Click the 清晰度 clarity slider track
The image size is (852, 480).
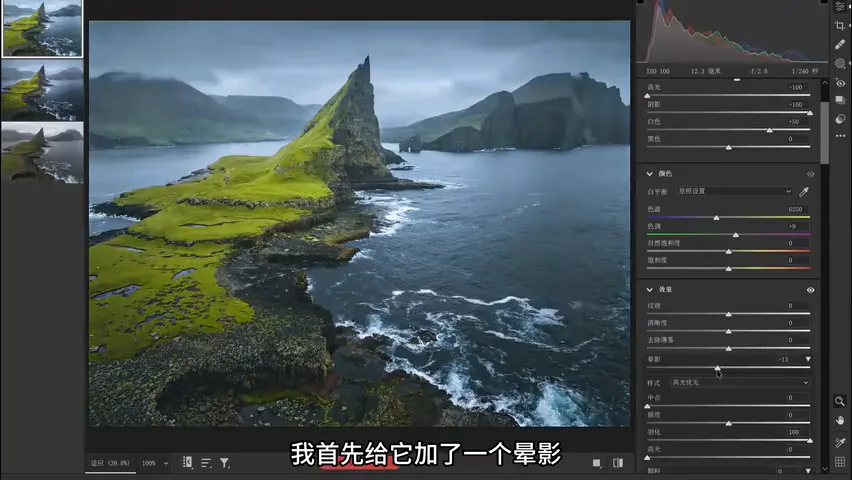(729, 331)
